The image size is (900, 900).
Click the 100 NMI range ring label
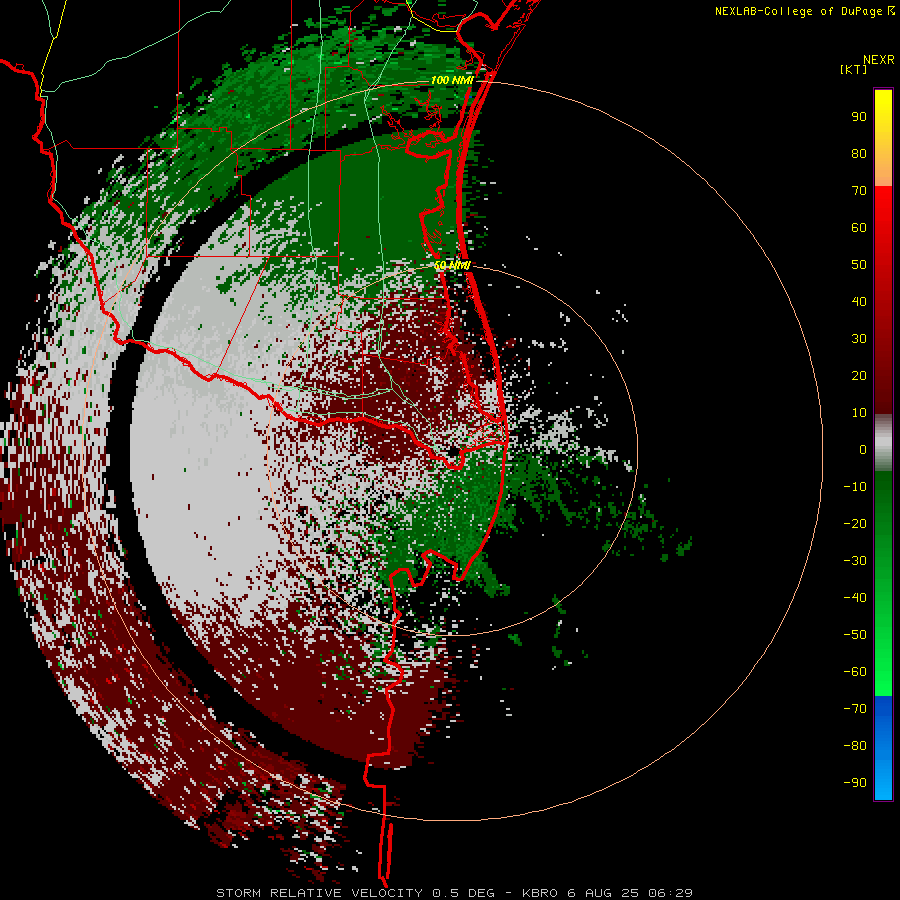[452, 80]
